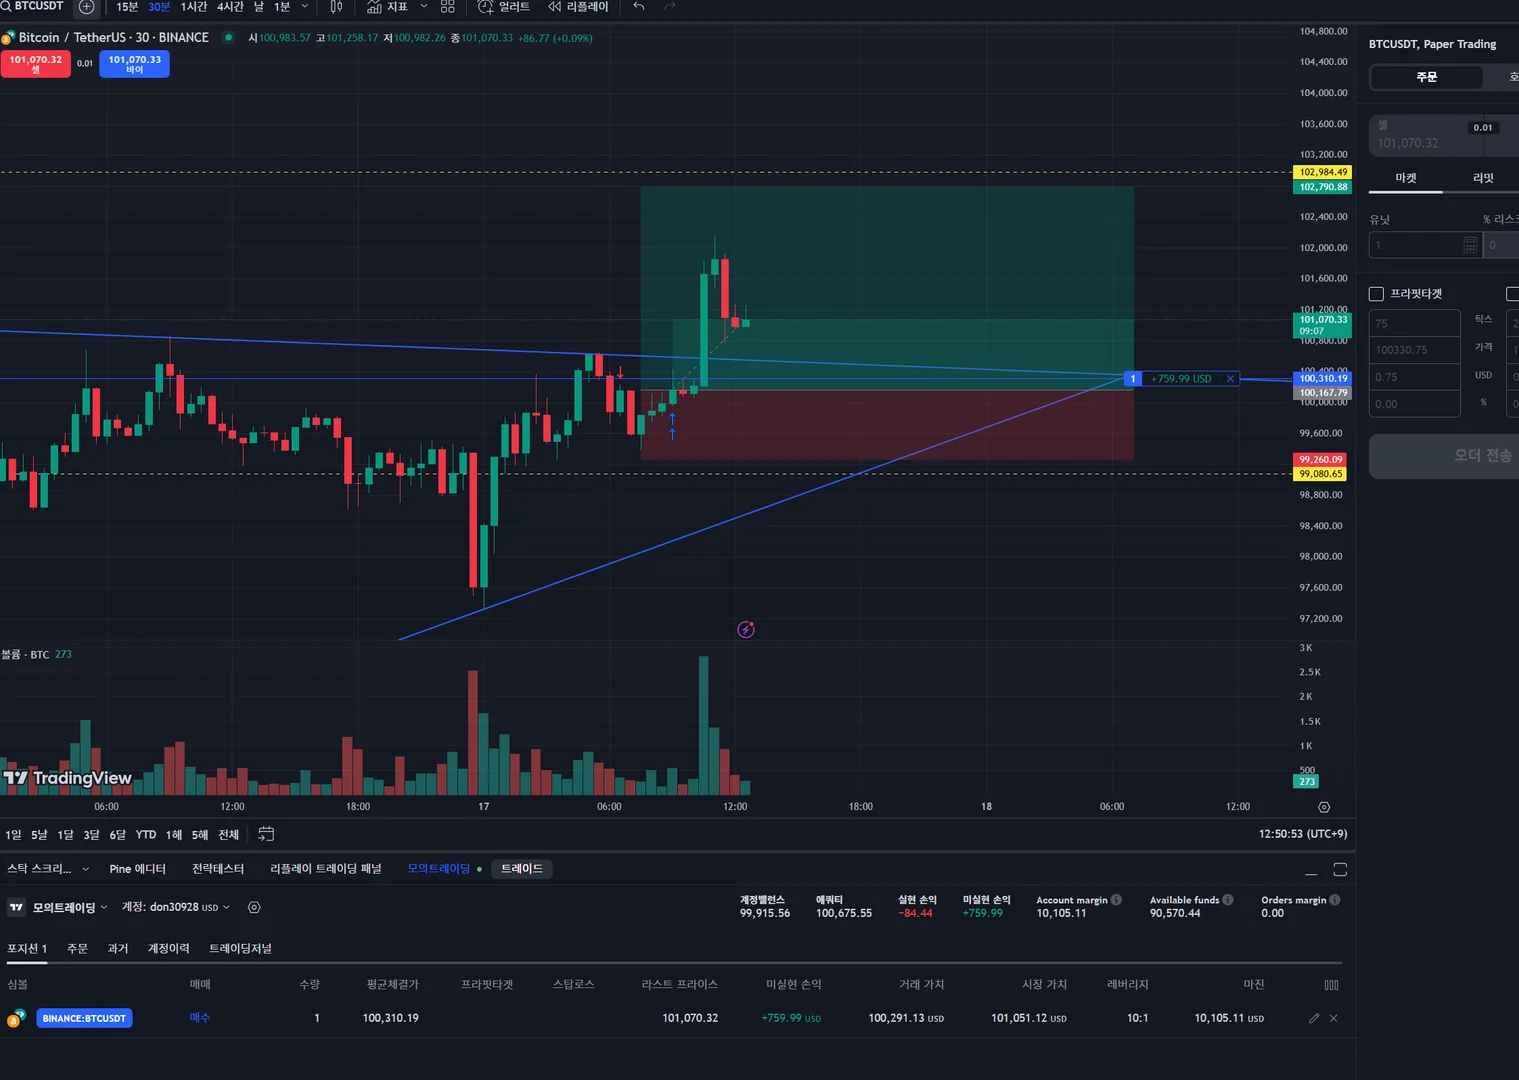Click the redo arrow

coord(670,7)
